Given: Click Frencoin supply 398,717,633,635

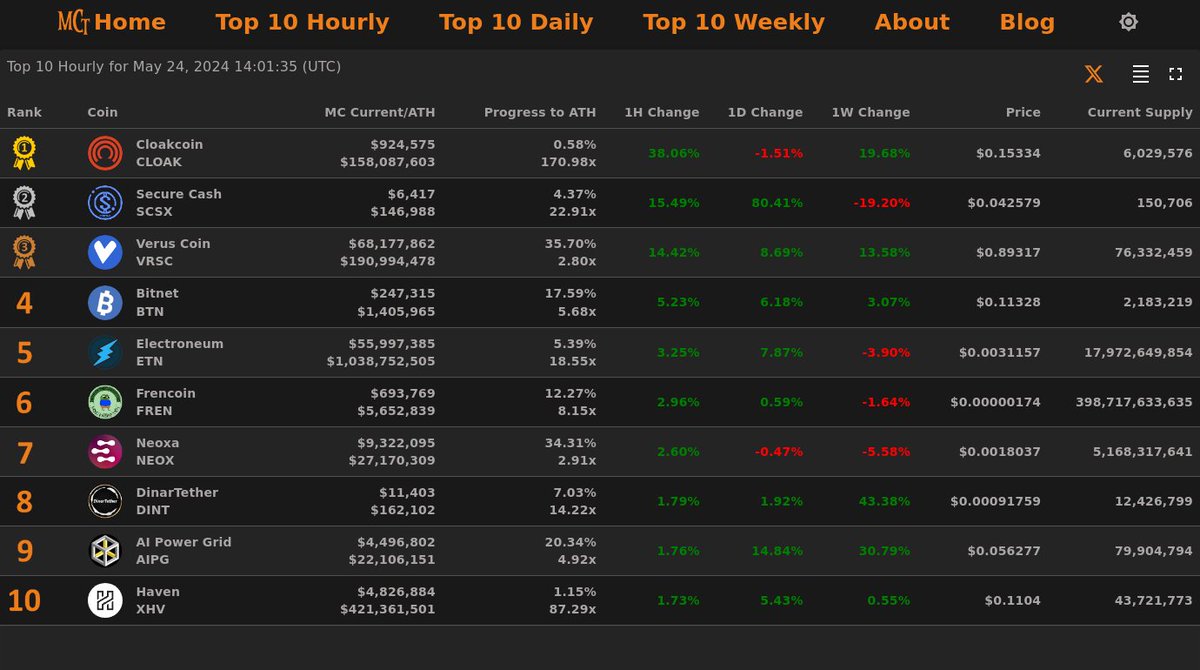Looking at the screenshot, I should point(1134,402).
